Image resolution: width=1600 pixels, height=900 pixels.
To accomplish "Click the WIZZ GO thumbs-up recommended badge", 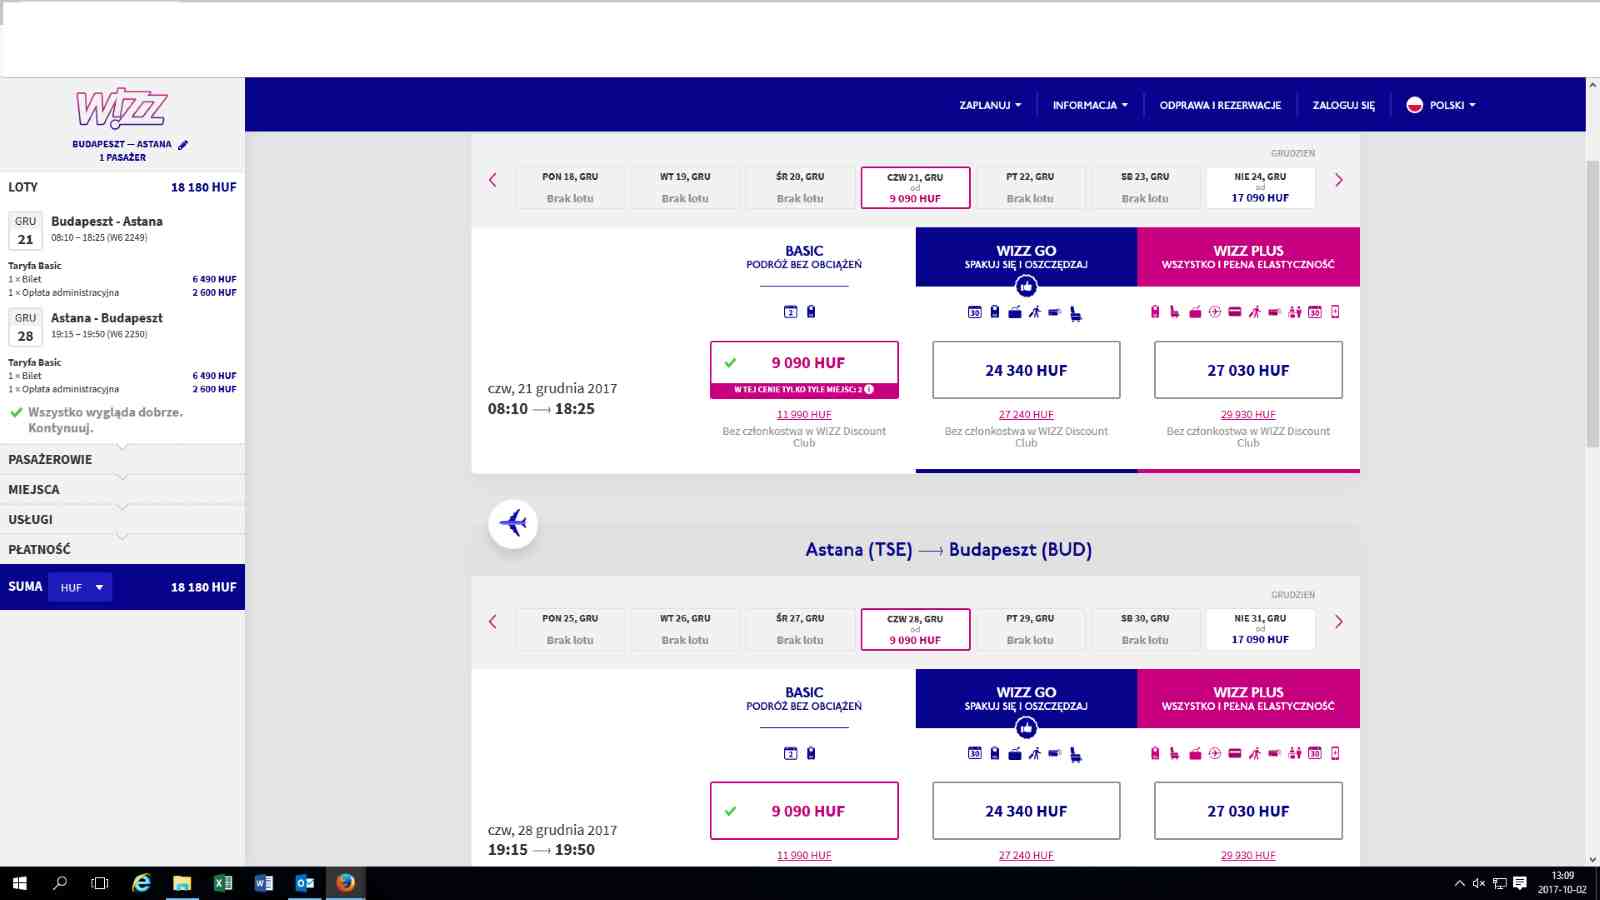I will tap(1026, 287).
